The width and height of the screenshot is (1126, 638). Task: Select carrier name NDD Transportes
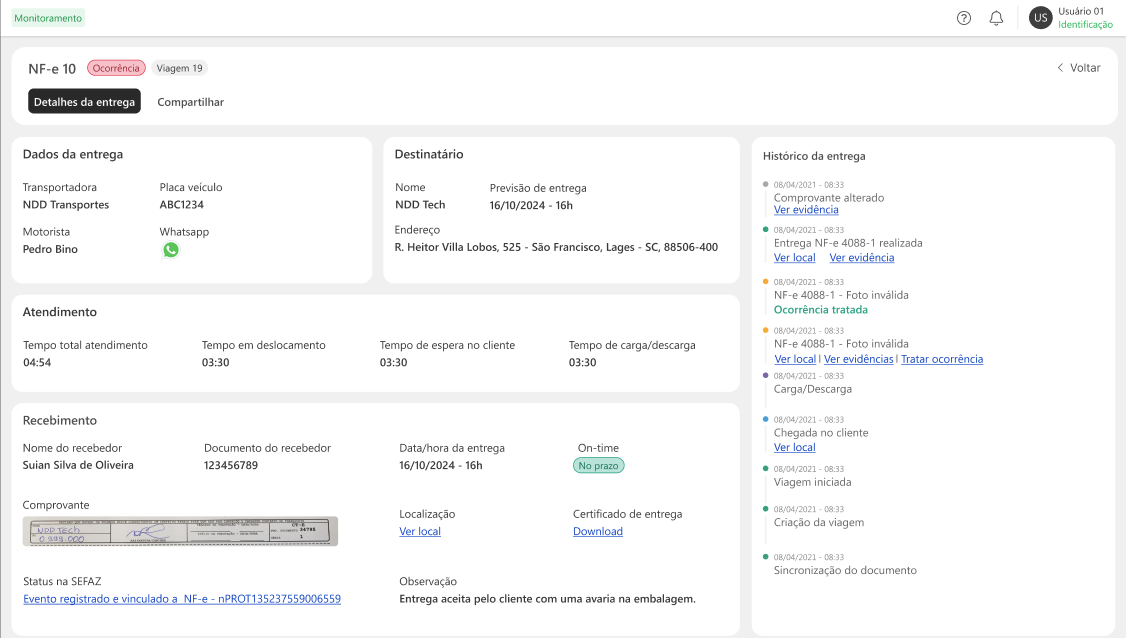66,205
